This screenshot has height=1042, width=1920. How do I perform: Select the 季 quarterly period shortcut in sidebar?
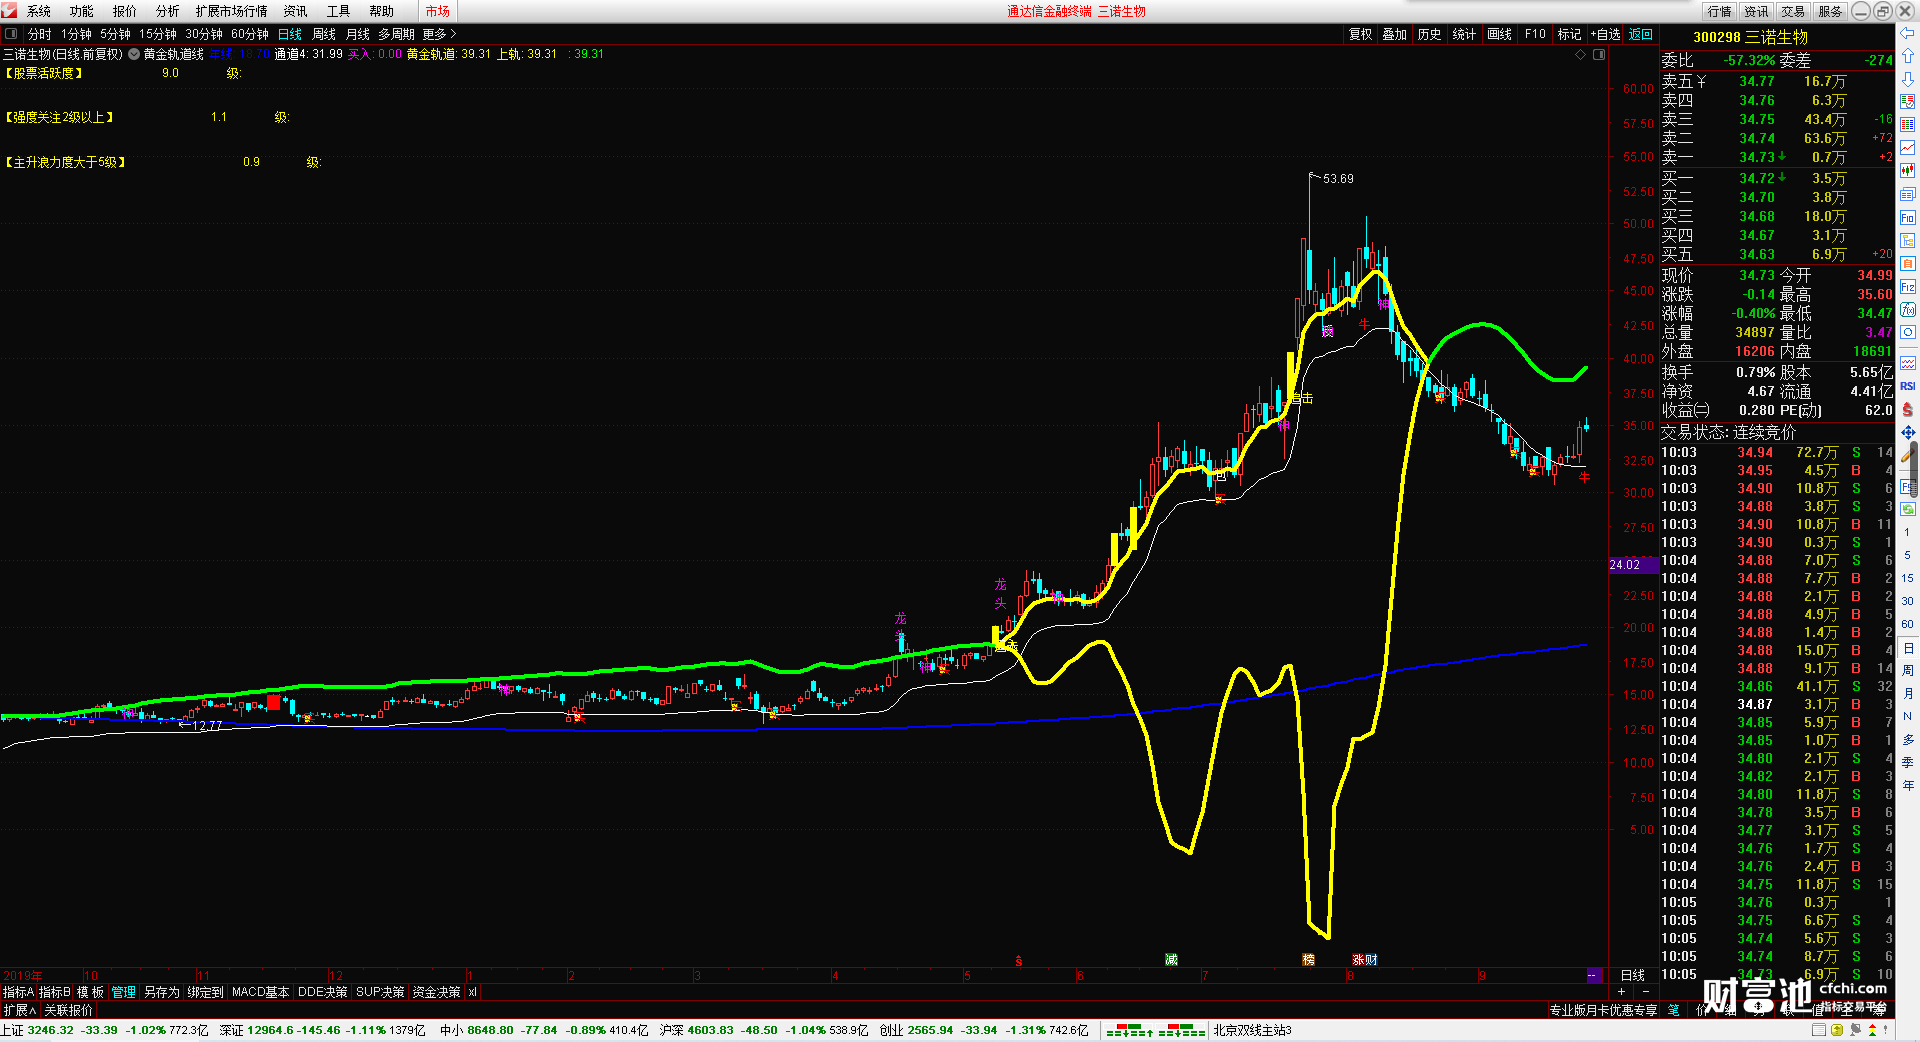pos(1907,762)
